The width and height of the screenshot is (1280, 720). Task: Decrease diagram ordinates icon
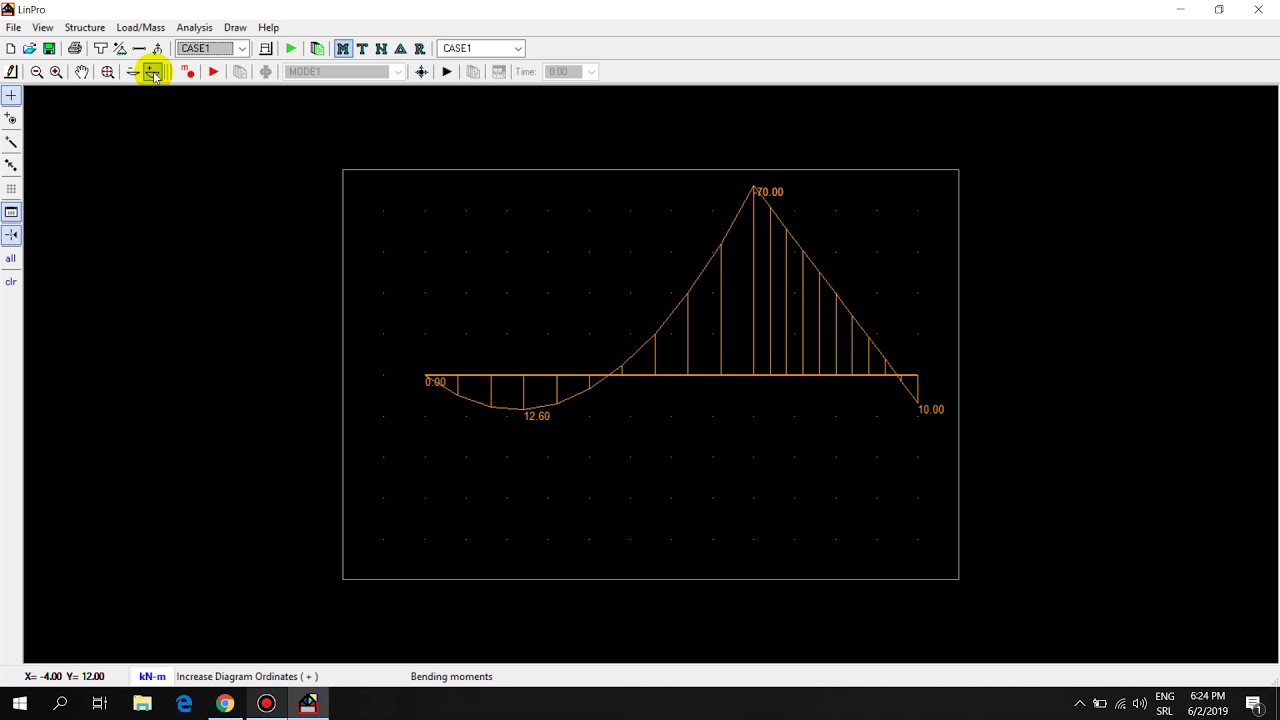click(133, 72)
